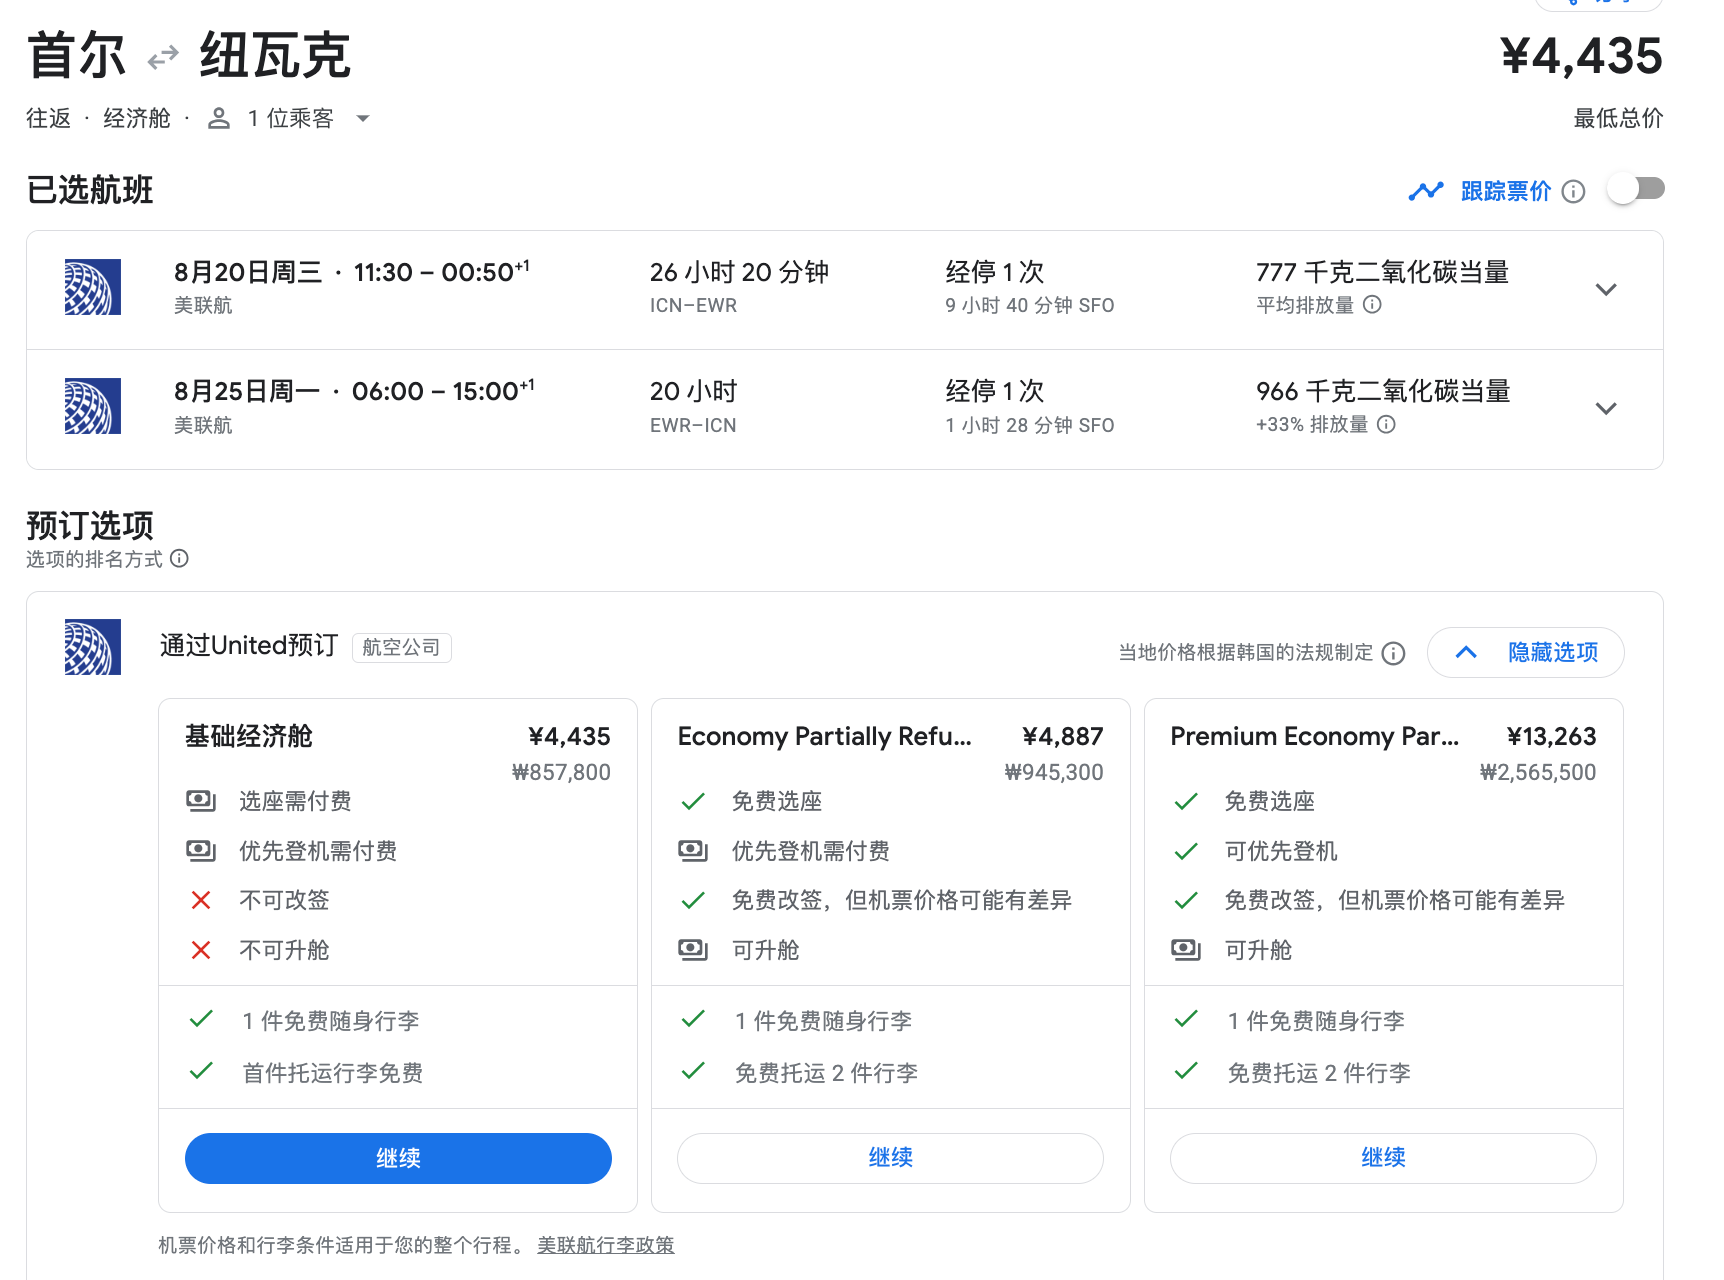The width and height of the screenshot is (1724, 1280).
Task: Click United airline logo of outbound flight
Action: pyautogui.click(x=93, y=287)
